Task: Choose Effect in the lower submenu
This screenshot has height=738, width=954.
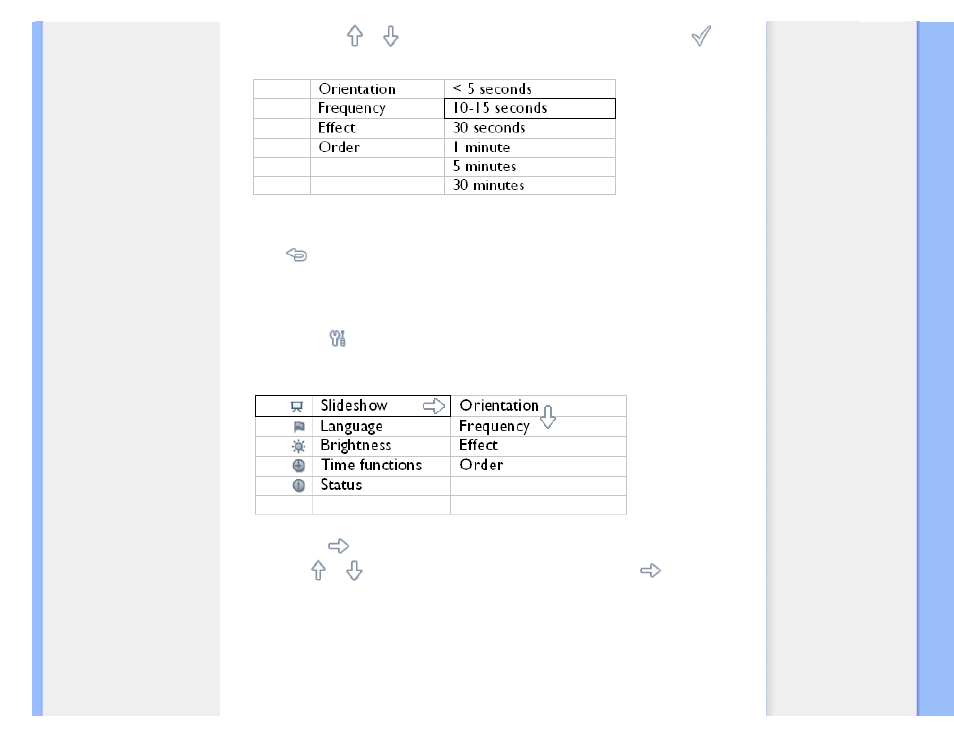Action: [478, 445]
